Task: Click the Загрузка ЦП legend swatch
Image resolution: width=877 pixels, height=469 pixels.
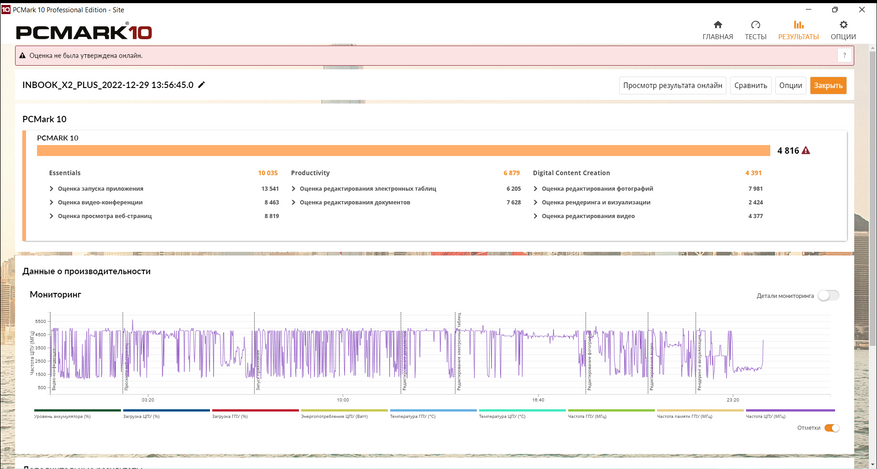Action: [x=166, y=410]
